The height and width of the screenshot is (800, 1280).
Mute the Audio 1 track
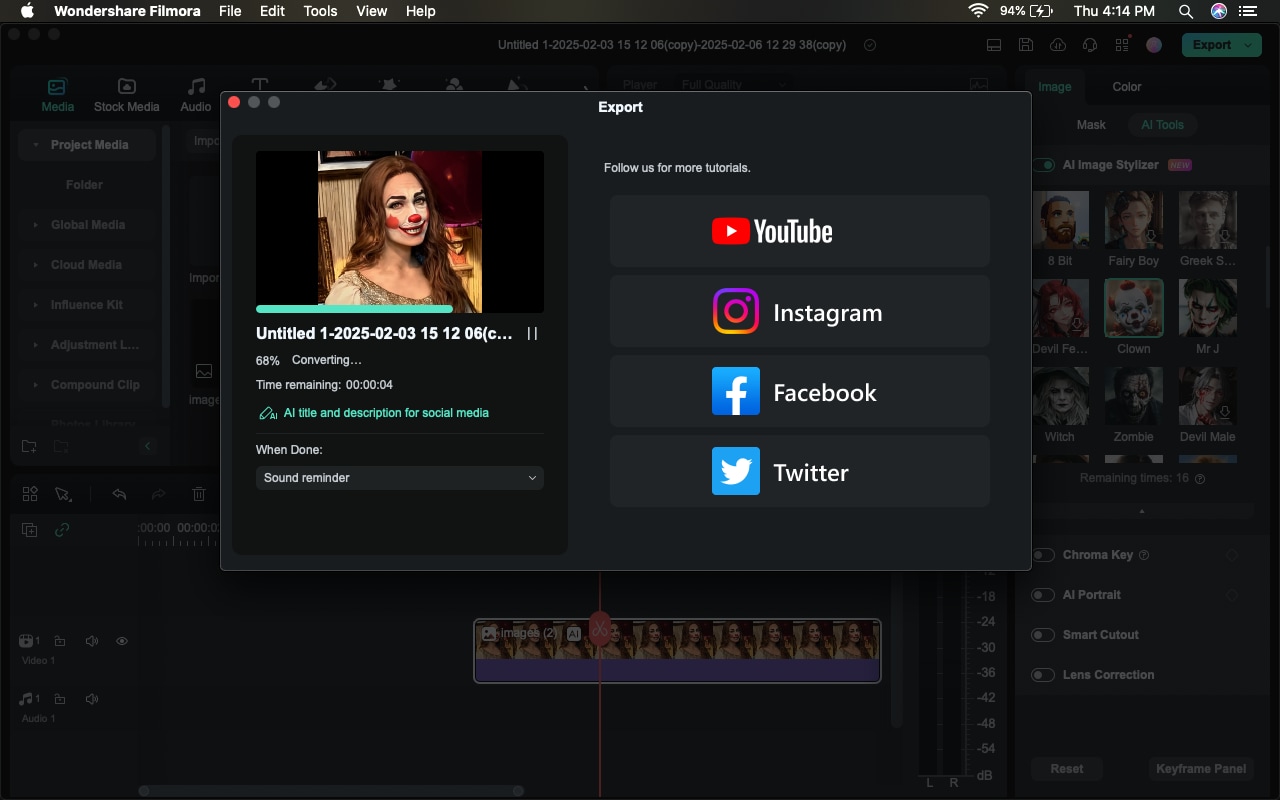92,699
